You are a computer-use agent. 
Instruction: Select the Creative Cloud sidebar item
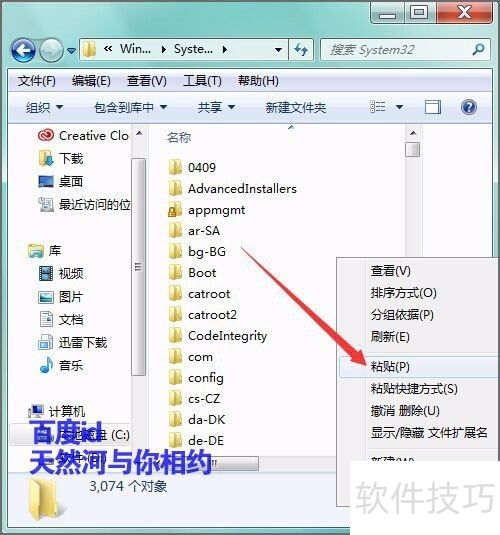(x=83, y=136)
